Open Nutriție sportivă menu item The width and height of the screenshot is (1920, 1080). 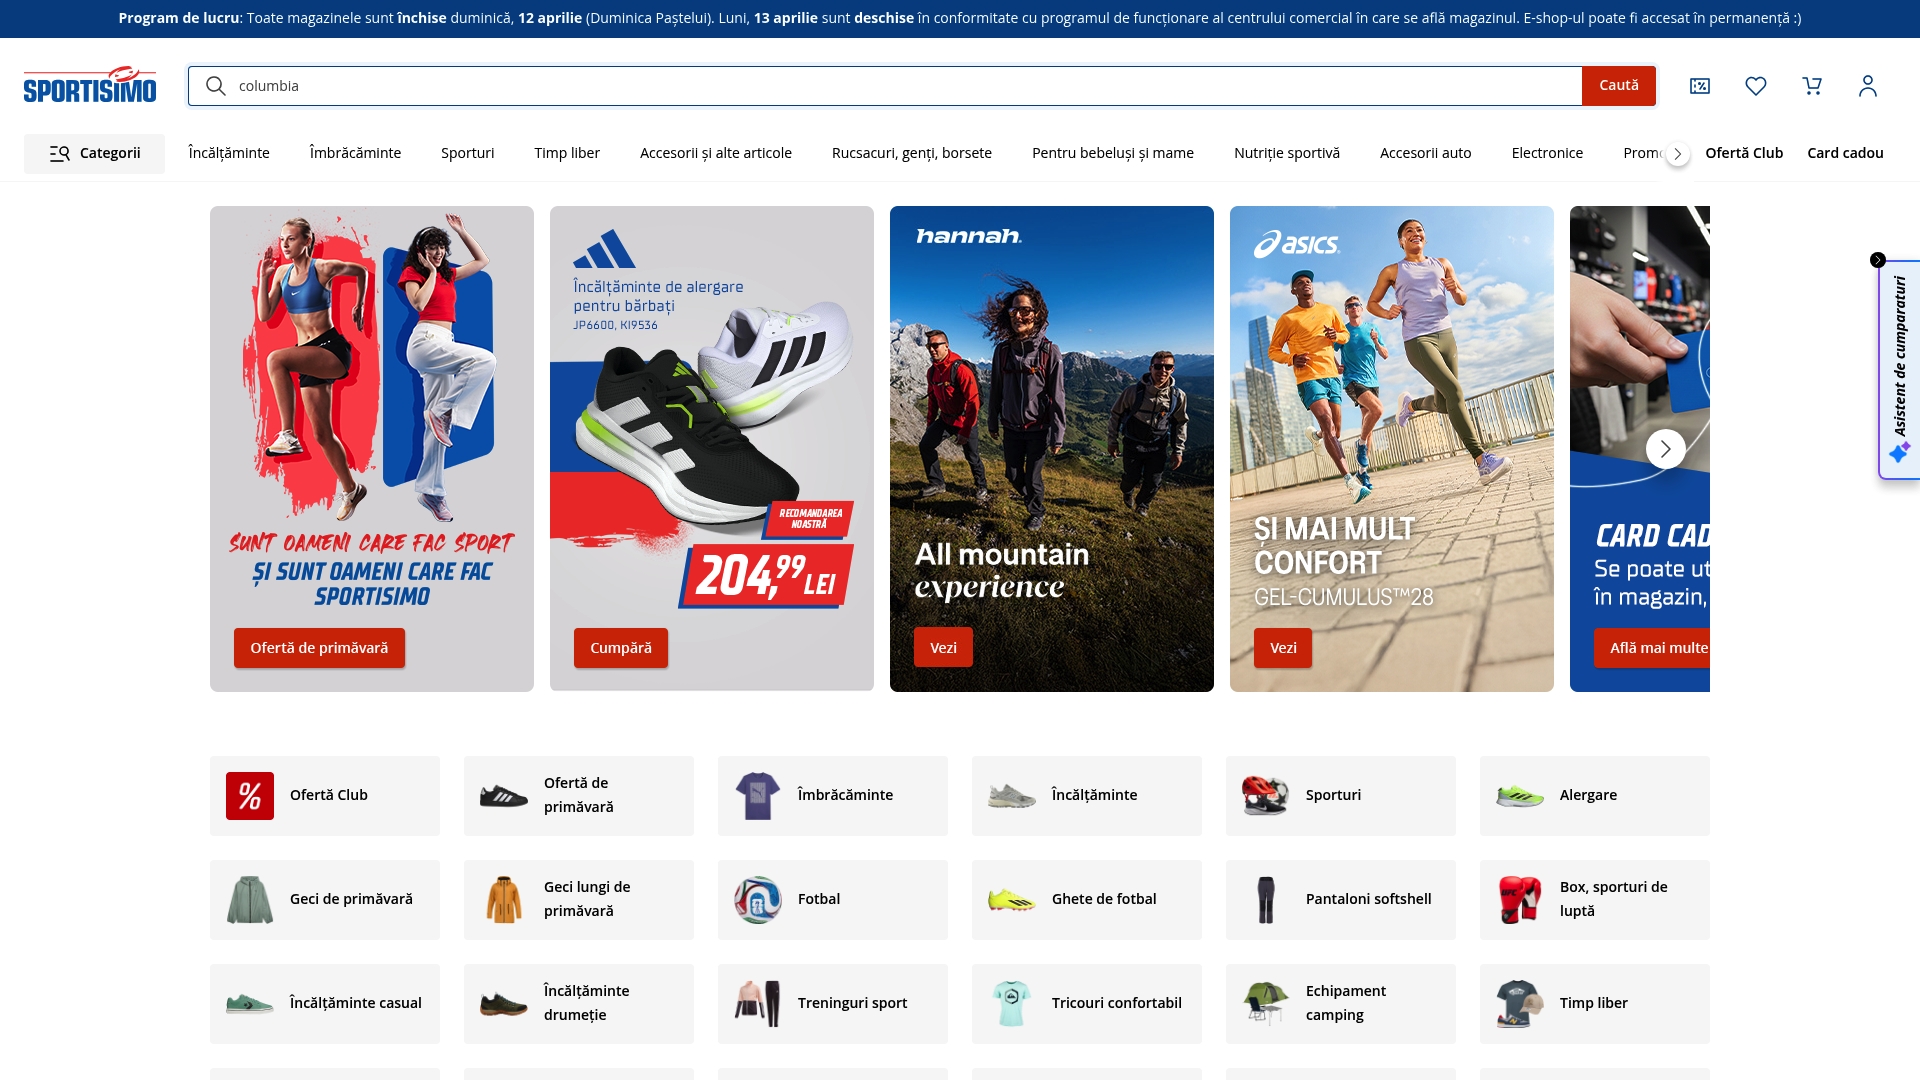1287,153
